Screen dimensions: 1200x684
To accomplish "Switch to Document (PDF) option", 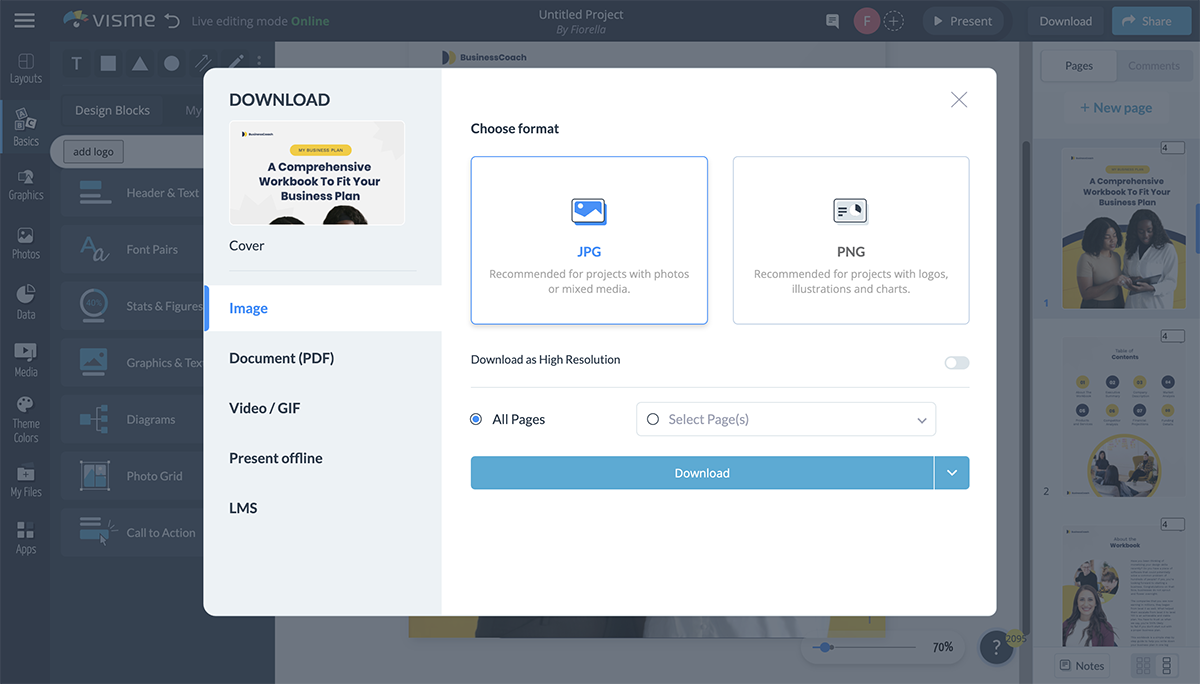I will [281, 358].
